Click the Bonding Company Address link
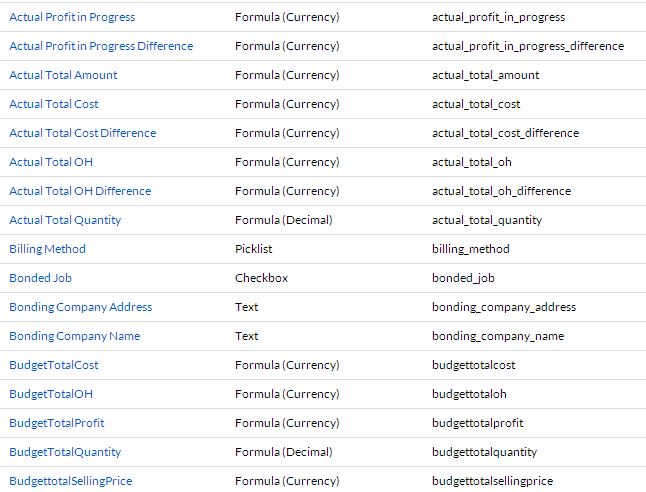This screenshot has width=646, height=492. click(80, 307)
